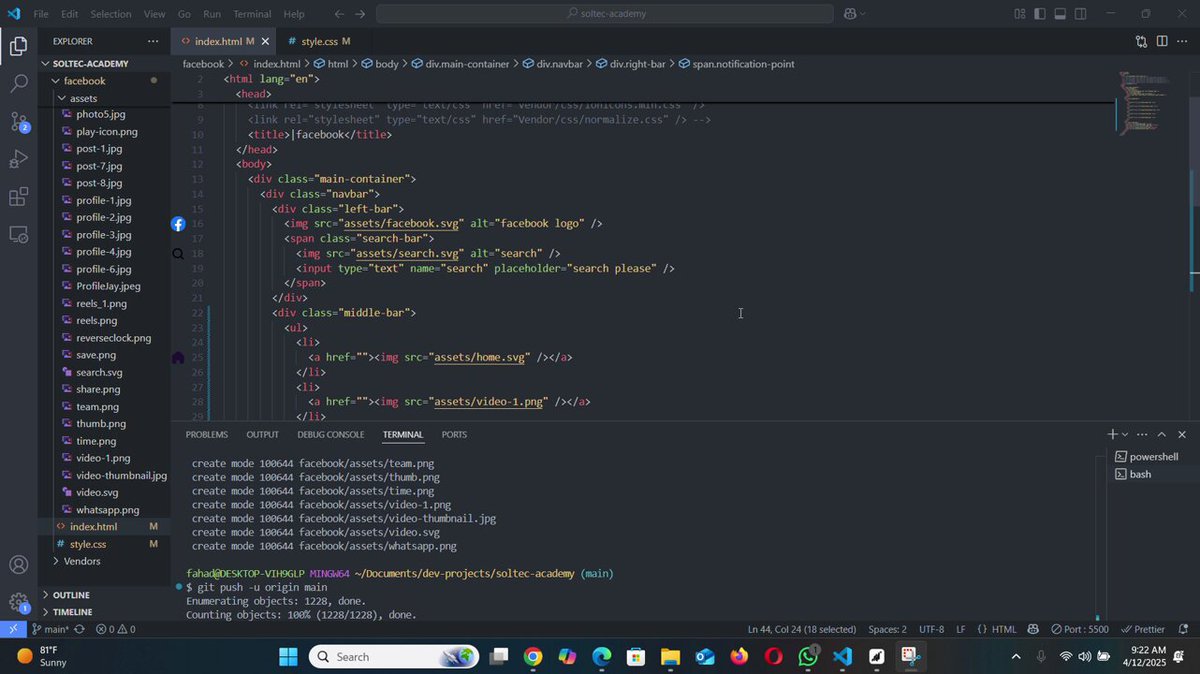
Task: Switch to OUTPUT panel tab
Action: click(262, 435)
